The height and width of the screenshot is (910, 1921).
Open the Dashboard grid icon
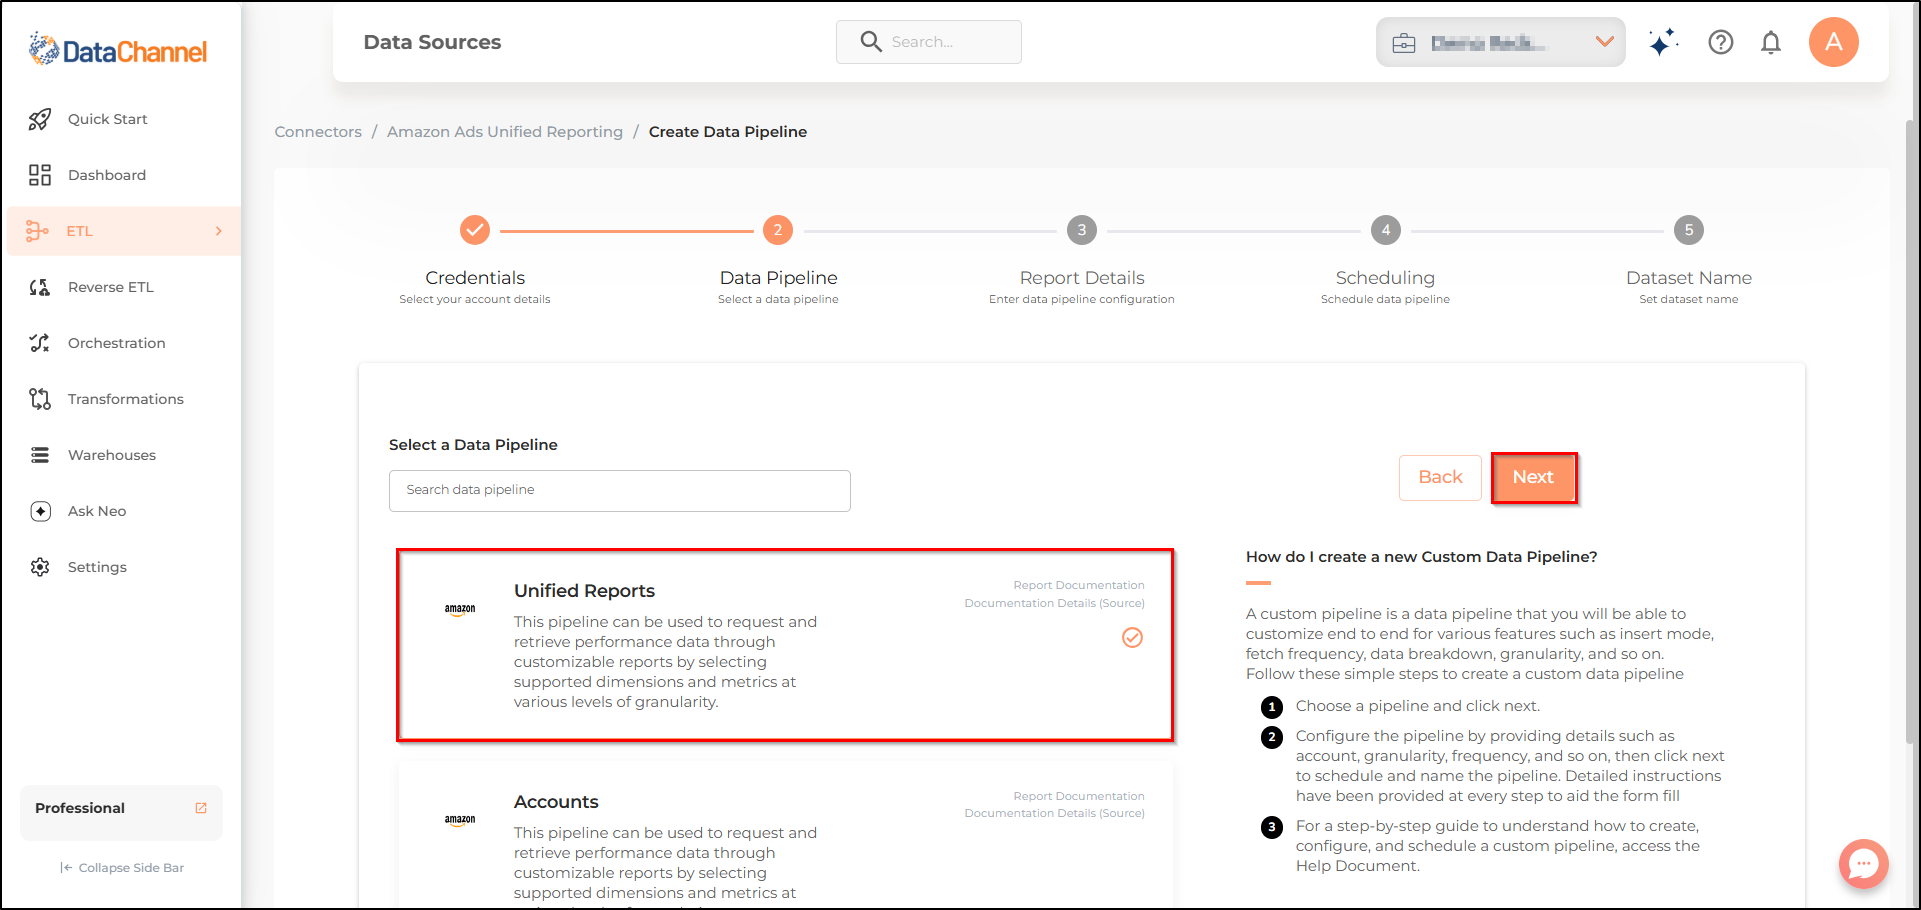click(40, 175)
